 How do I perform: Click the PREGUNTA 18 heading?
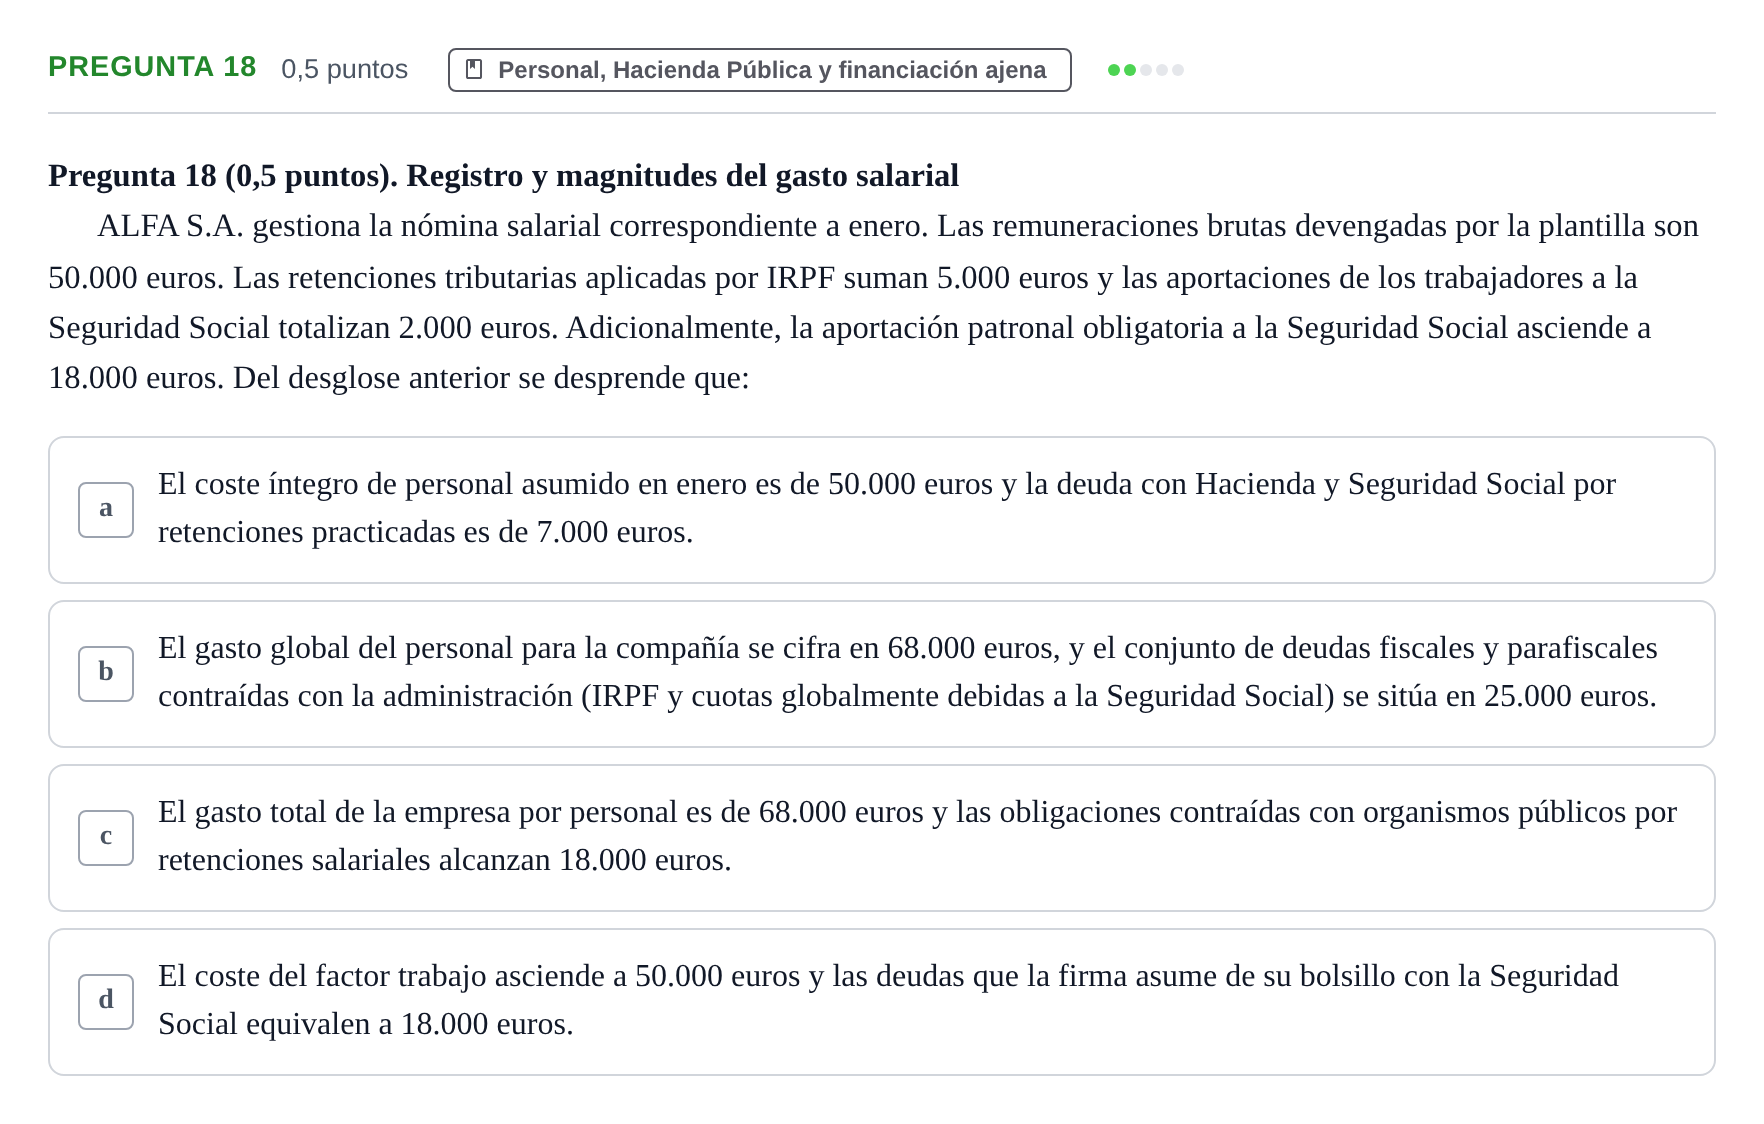[152, 67]
